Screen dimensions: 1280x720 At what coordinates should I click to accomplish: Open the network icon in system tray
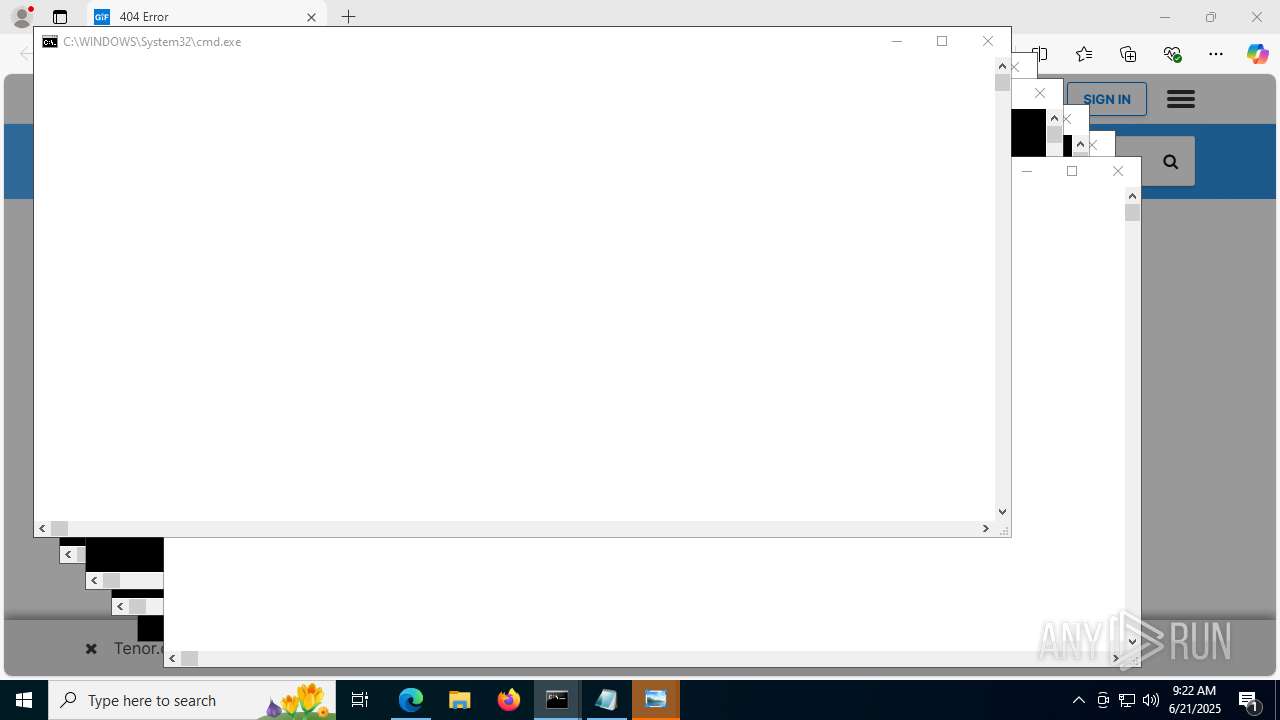tap(1127, 700)
